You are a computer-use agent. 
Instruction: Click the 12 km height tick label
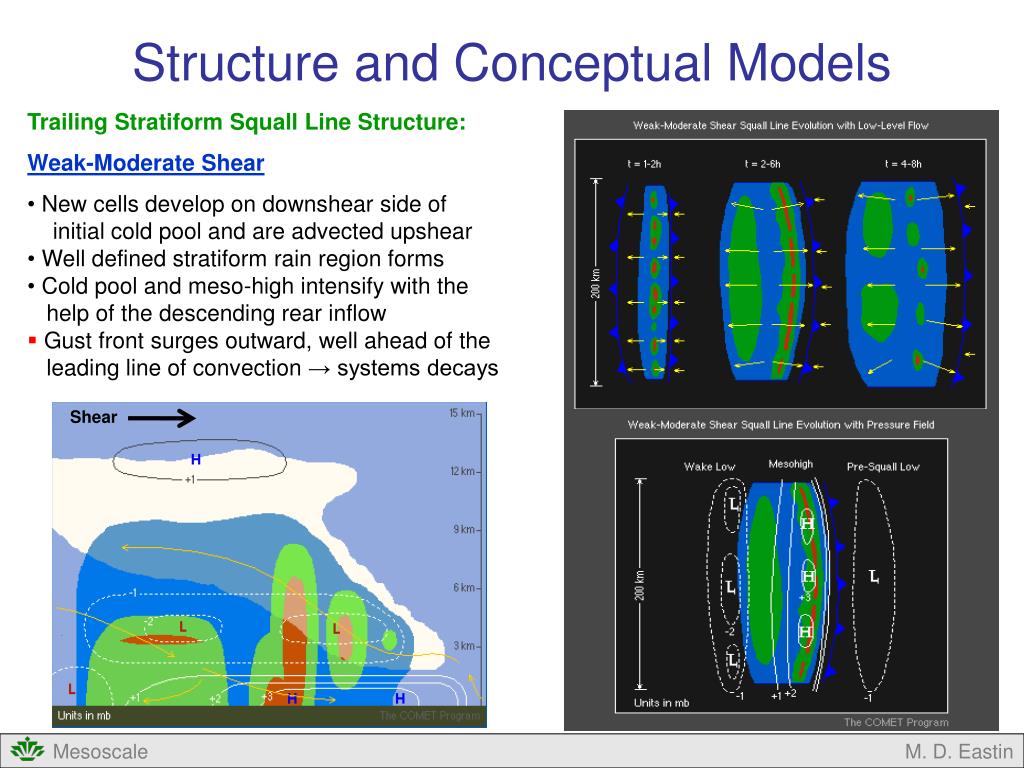tap(462, 471)
